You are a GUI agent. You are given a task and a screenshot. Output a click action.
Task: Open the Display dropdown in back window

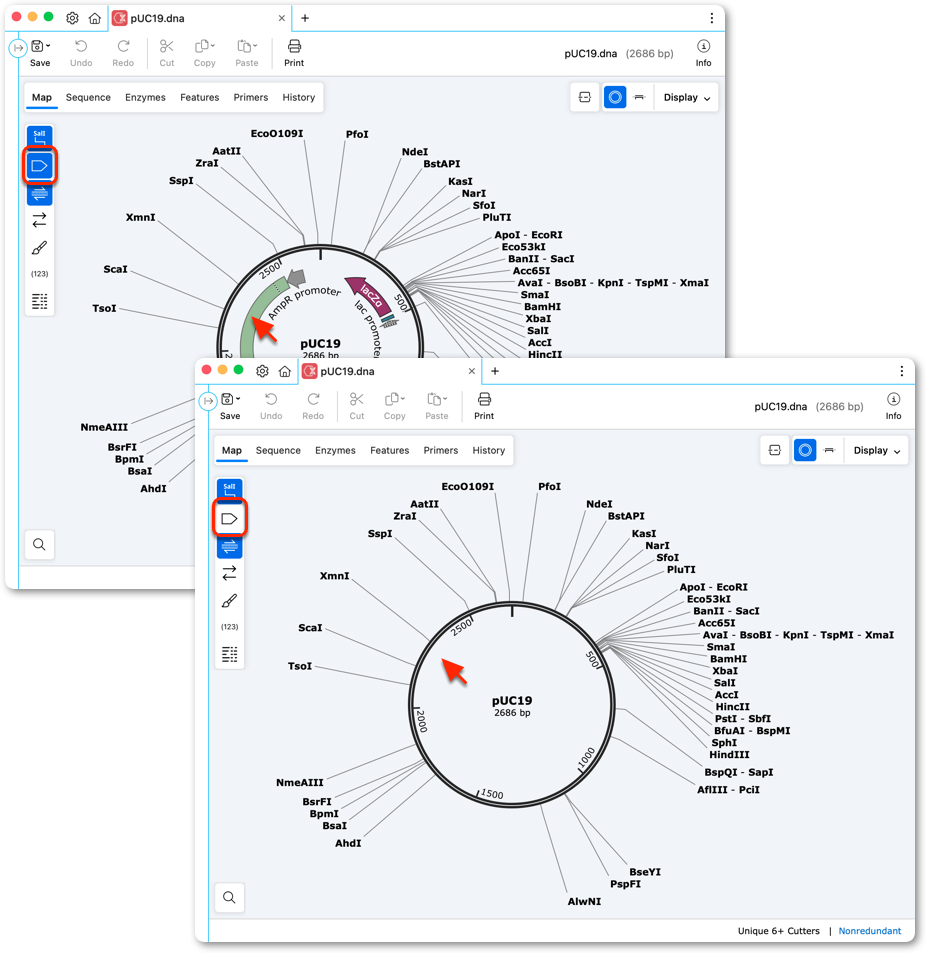click(x=686, y=97)
